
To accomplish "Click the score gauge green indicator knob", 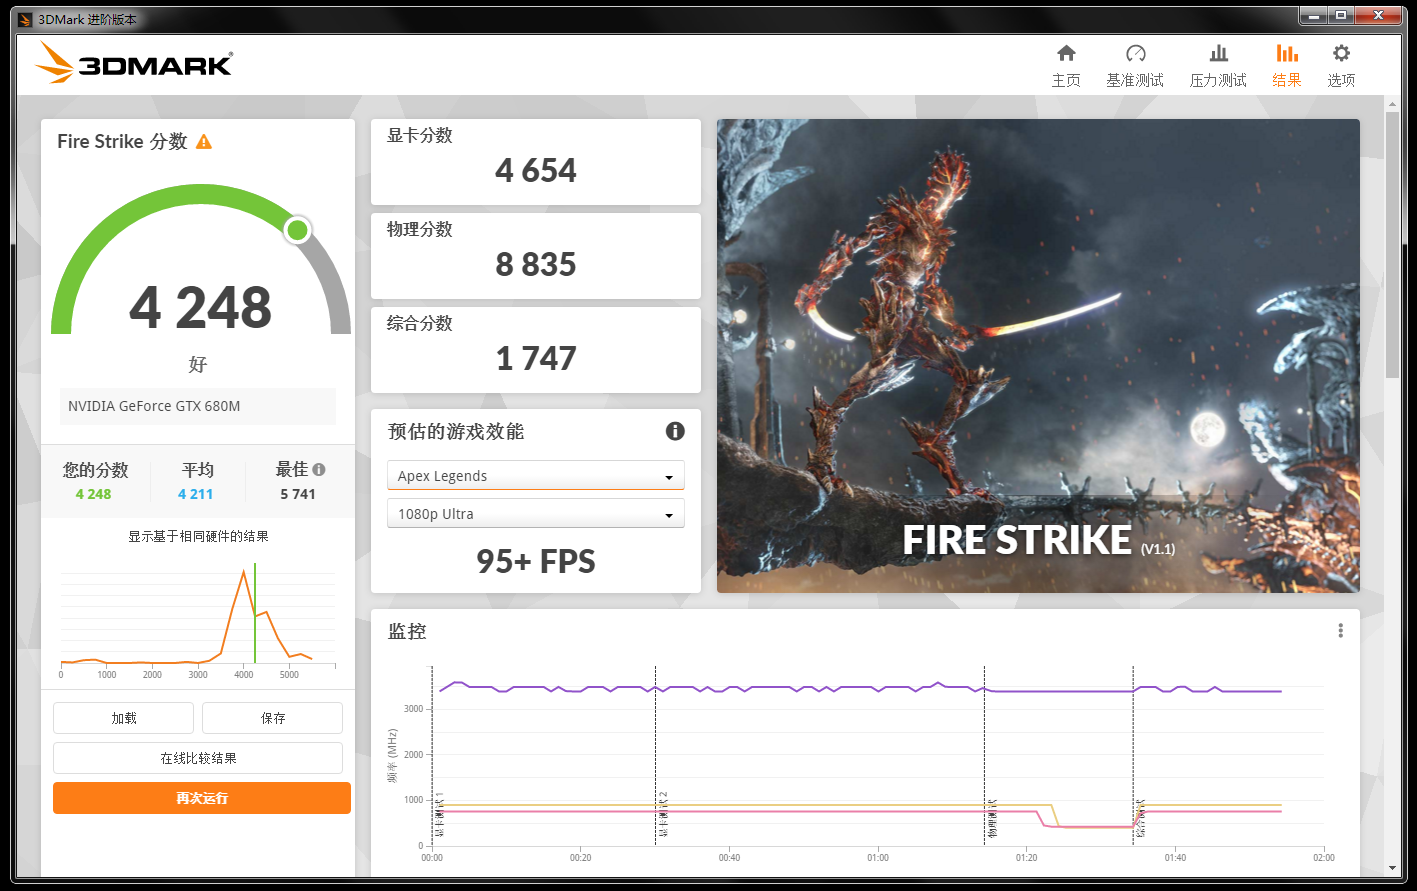I will click(297, 231).
